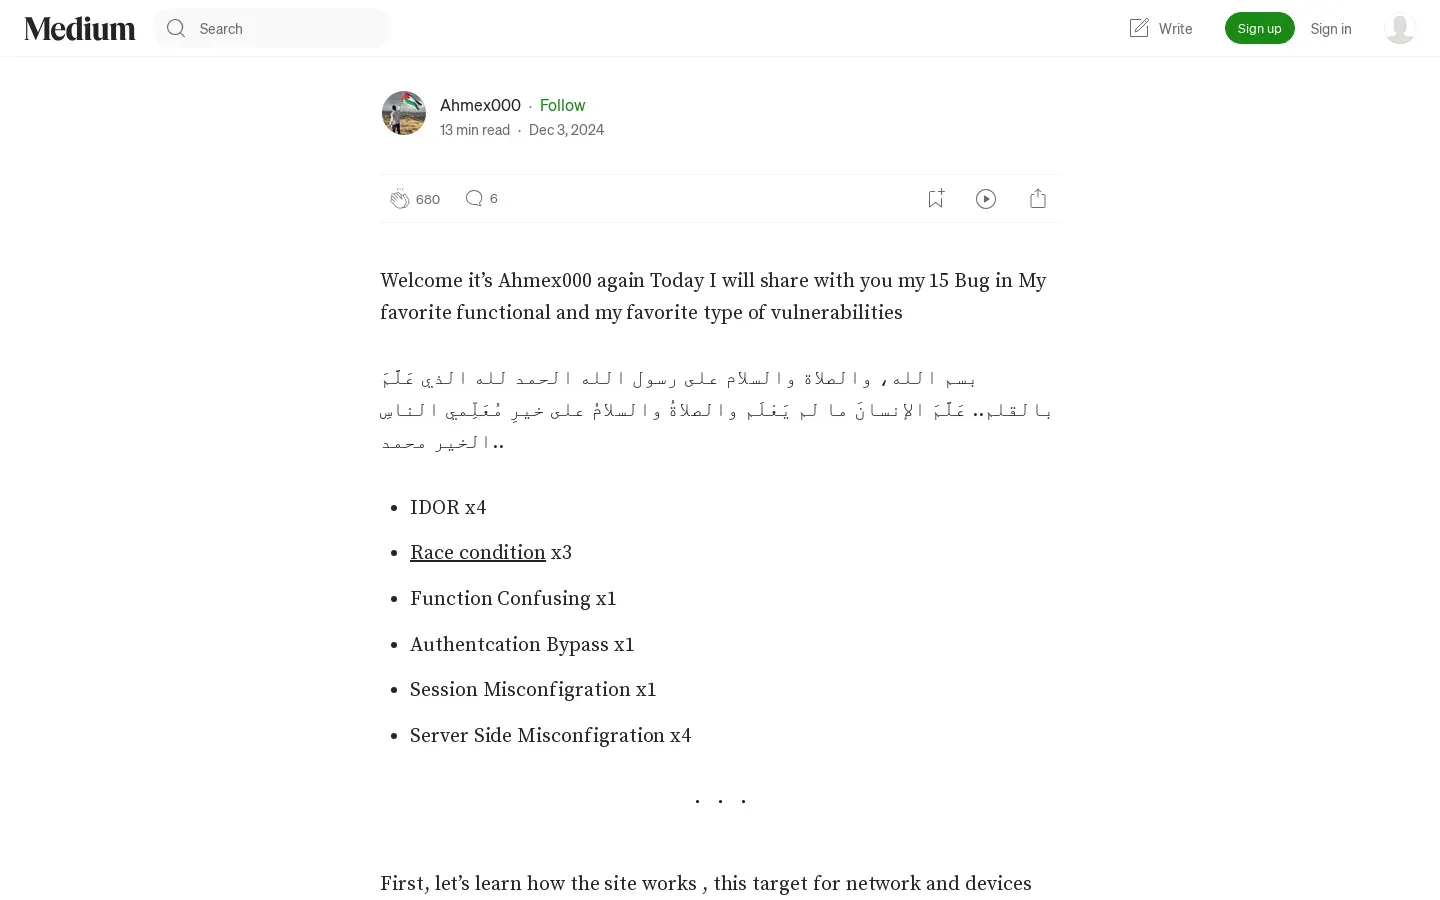
Task: Open the Race condition link
Action: [x=478, y=552]
